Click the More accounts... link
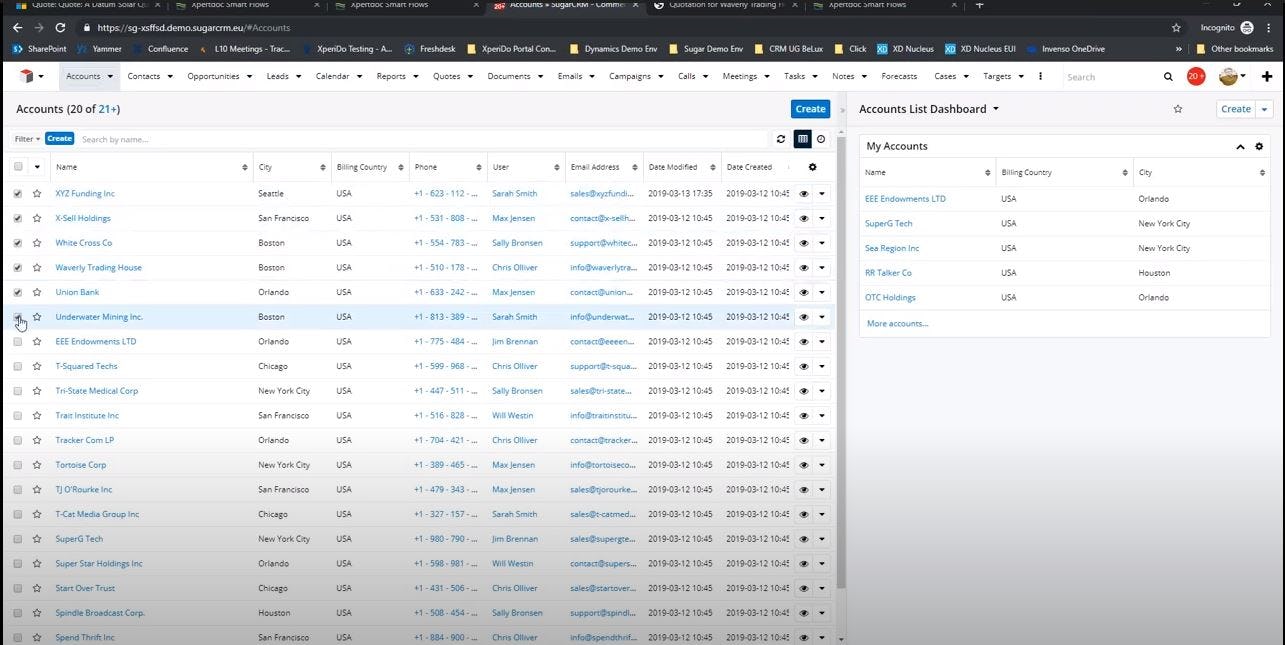The width and height of the screenshot is (1285, 645). [x=897, y=323]
